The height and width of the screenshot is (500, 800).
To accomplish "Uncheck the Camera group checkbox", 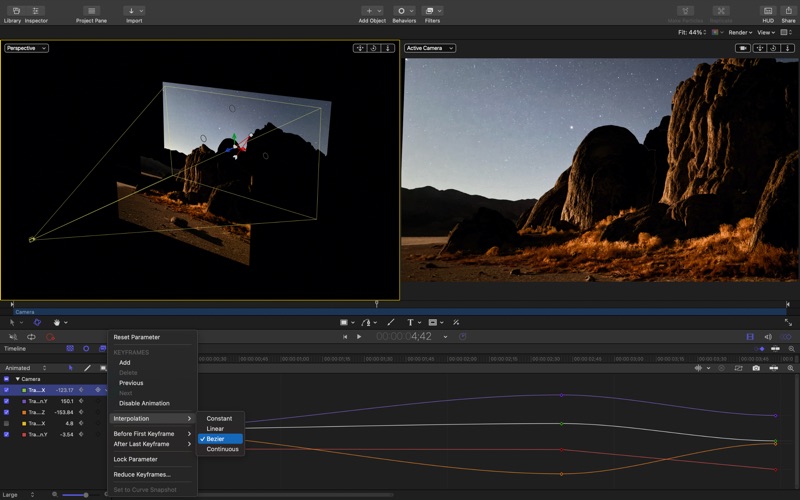I will coord(6,379).
